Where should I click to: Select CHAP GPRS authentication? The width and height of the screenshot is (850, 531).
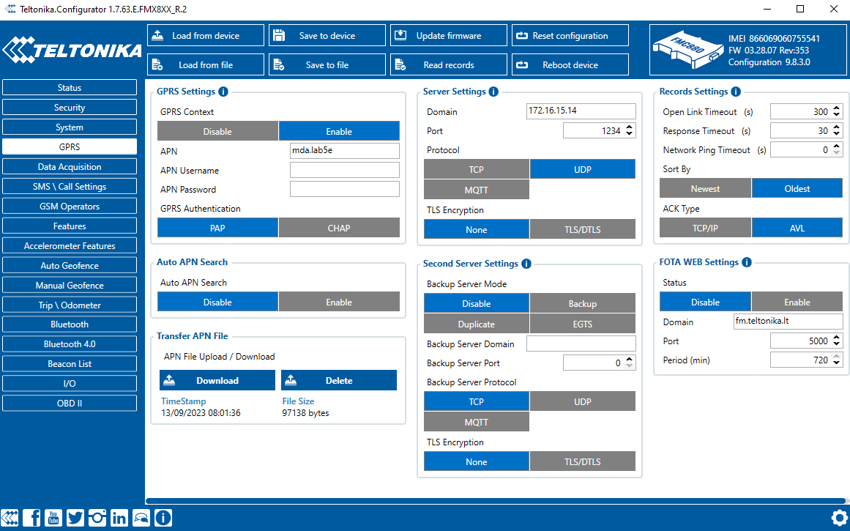pyautogui.click(x=339, y=228)
